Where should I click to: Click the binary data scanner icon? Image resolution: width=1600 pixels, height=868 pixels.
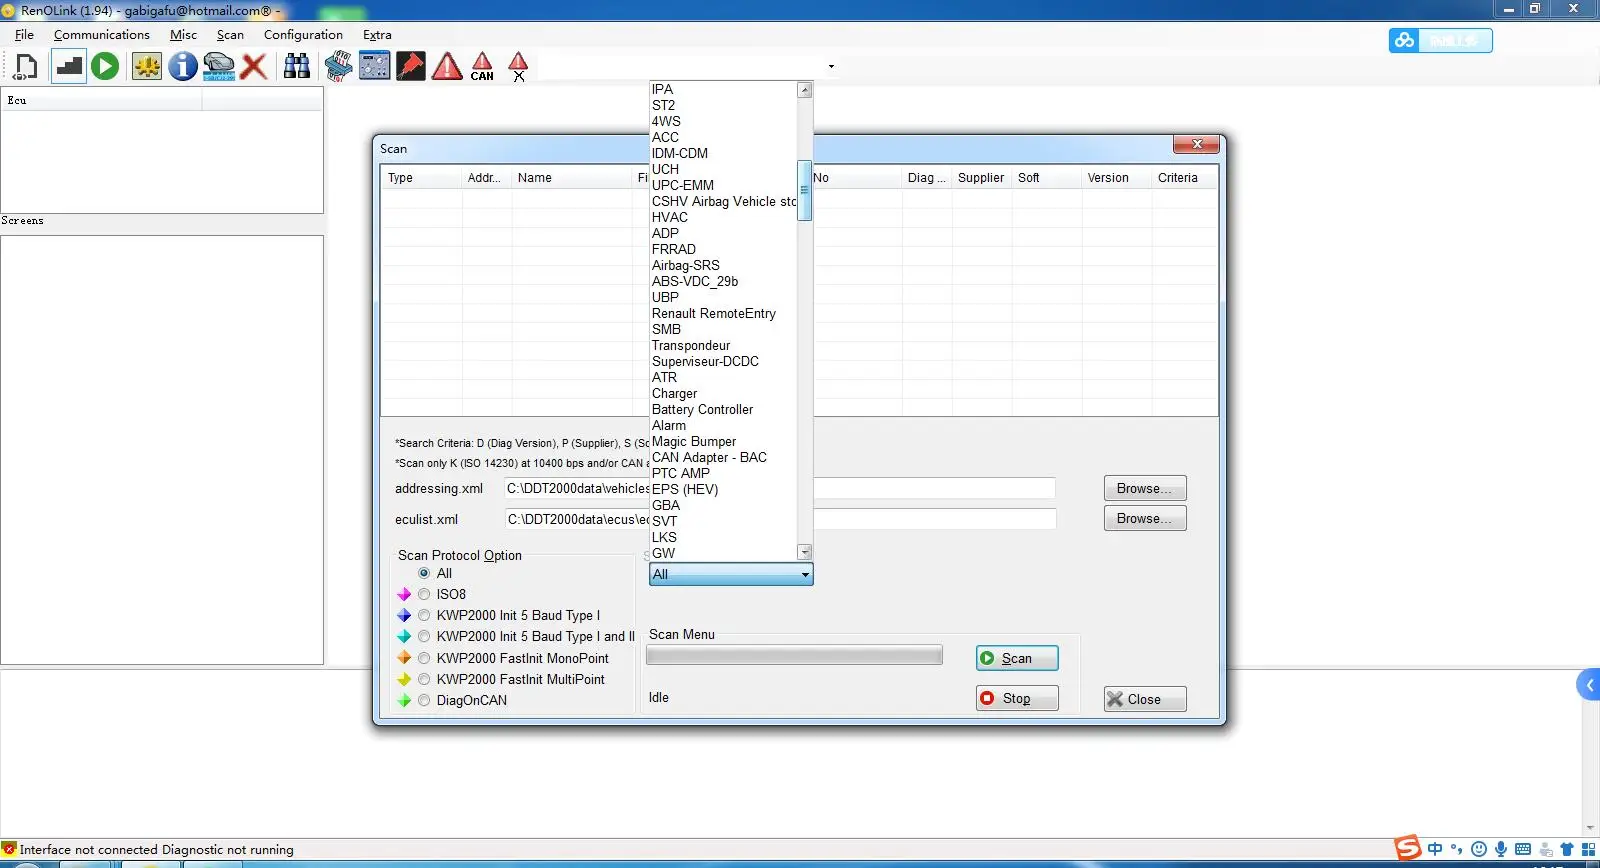pos(338,66)
